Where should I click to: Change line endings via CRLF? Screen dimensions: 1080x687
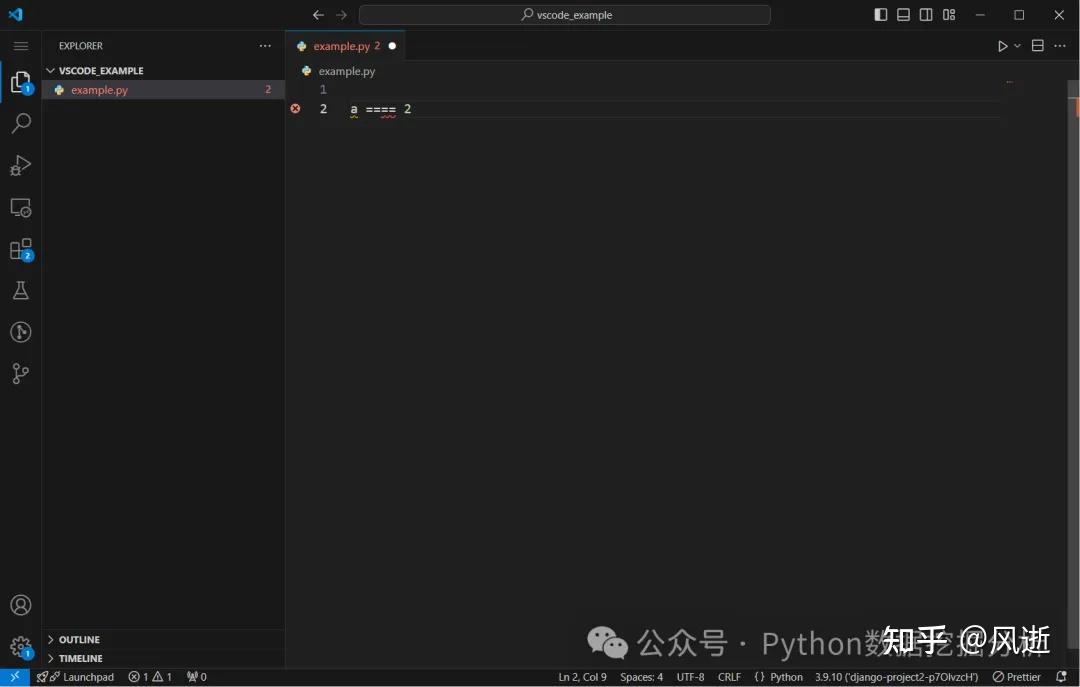[x=729, y=677]
